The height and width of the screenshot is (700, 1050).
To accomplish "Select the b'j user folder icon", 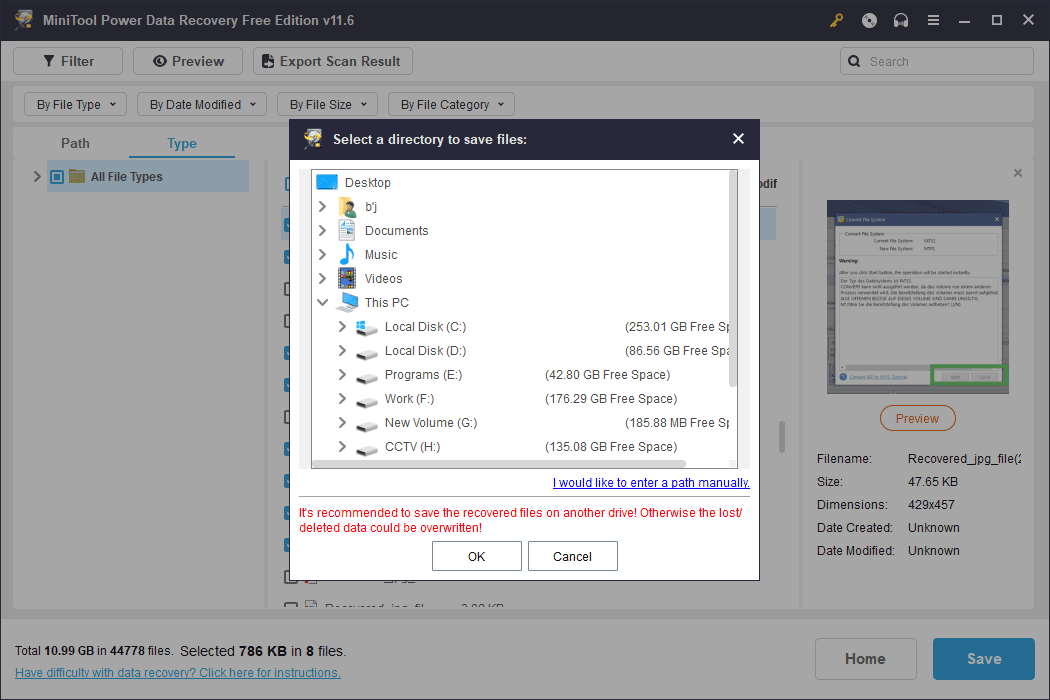I will 347,207.
